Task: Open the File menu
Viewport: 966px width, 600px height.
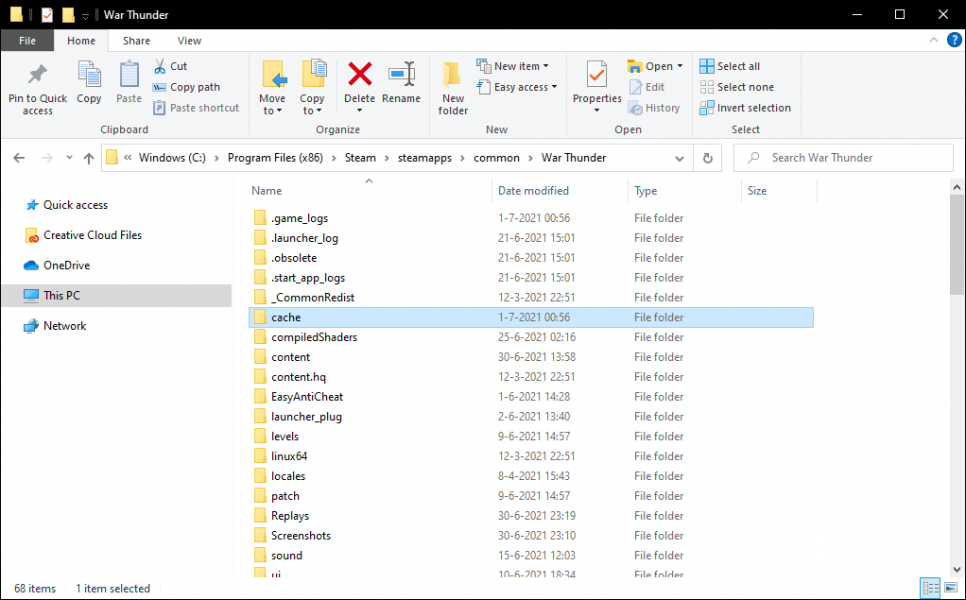Action: [27, 41]
